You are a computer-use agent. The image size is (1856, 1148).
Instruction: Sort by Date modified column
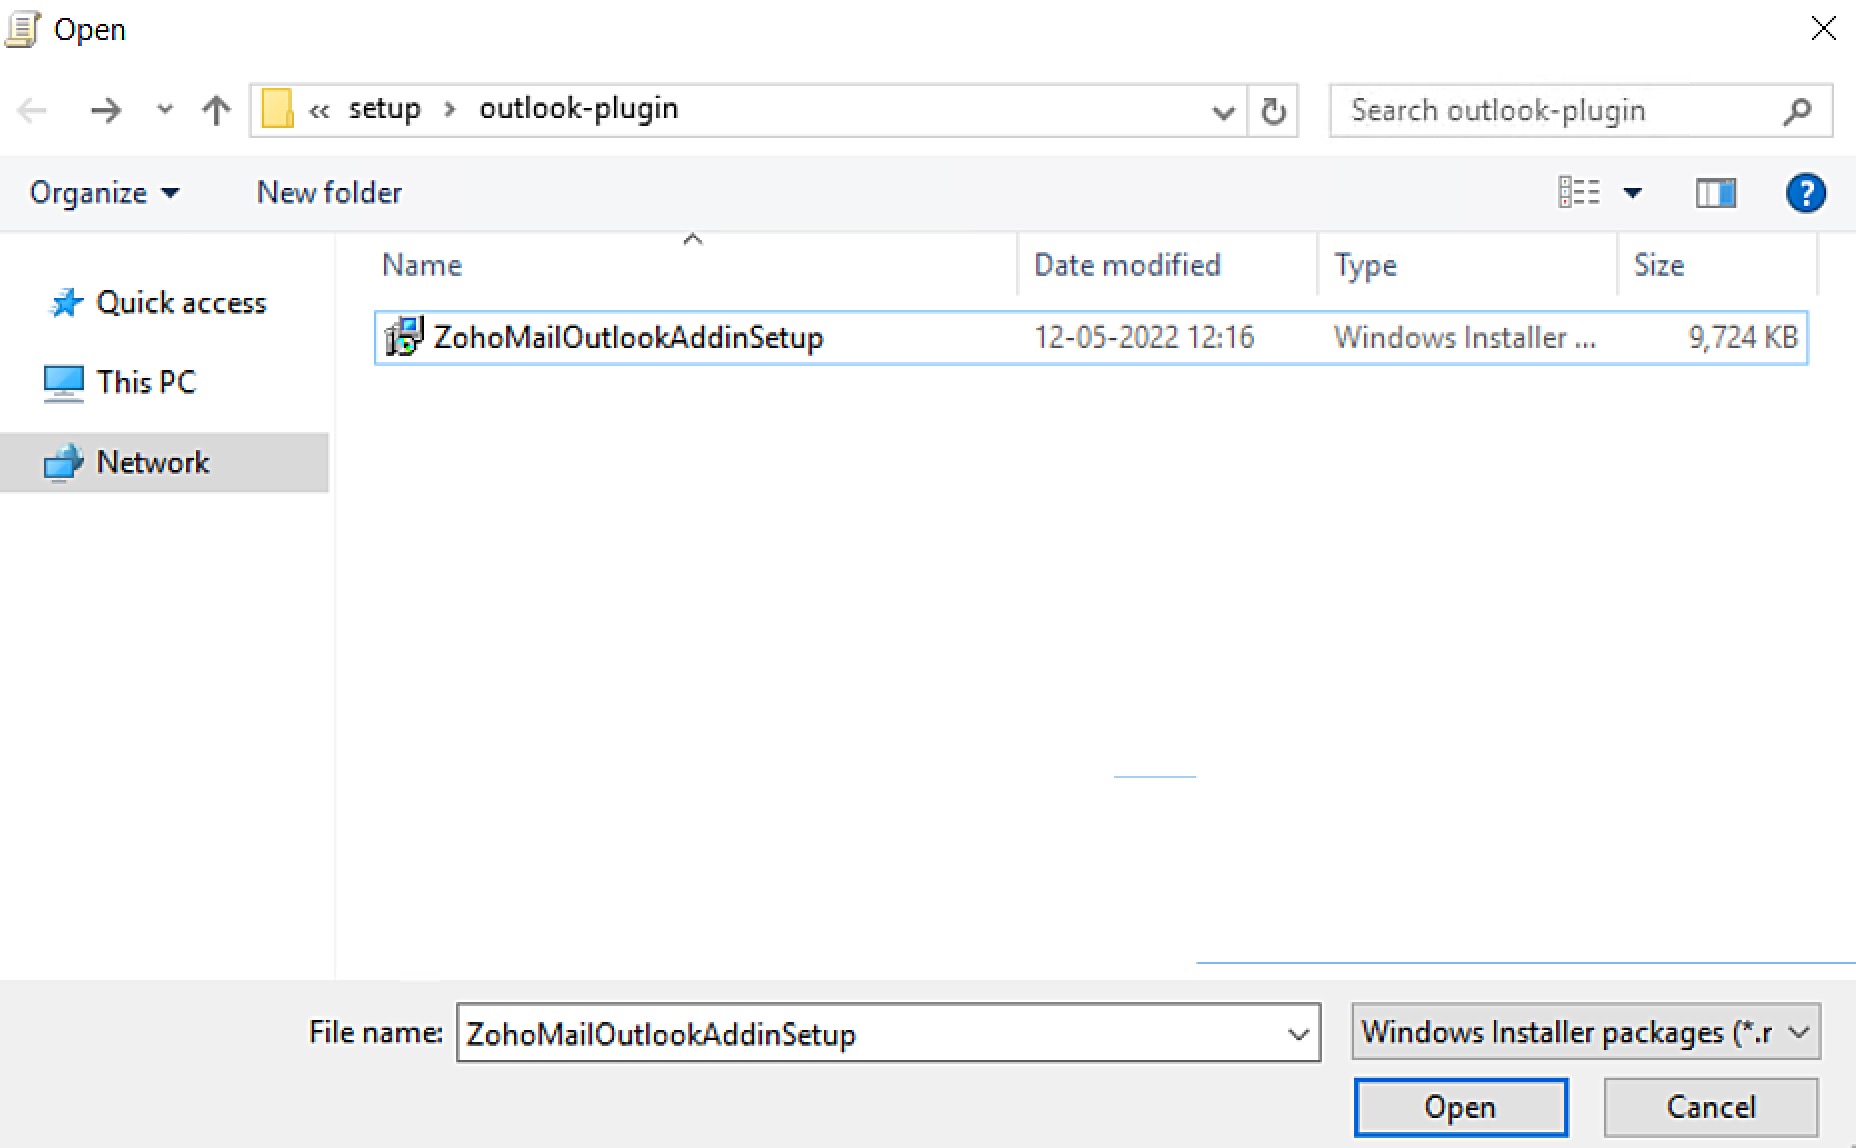point(1168,265)
